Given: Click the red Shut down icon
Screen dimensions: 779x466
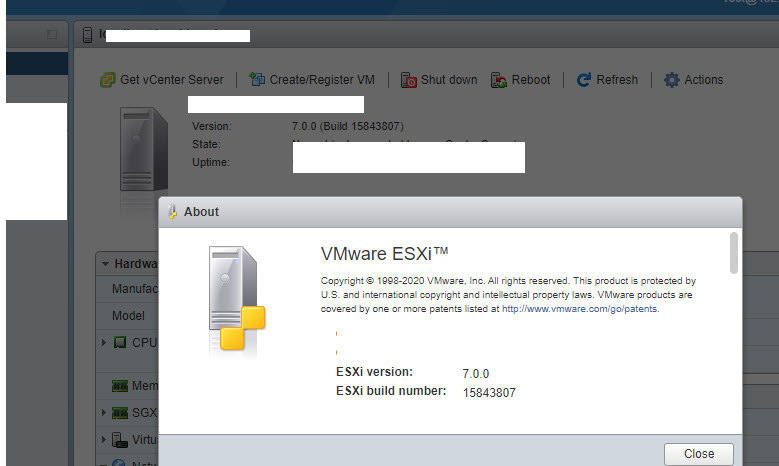Looking at the screenshot, I should (x=408, y=80).
